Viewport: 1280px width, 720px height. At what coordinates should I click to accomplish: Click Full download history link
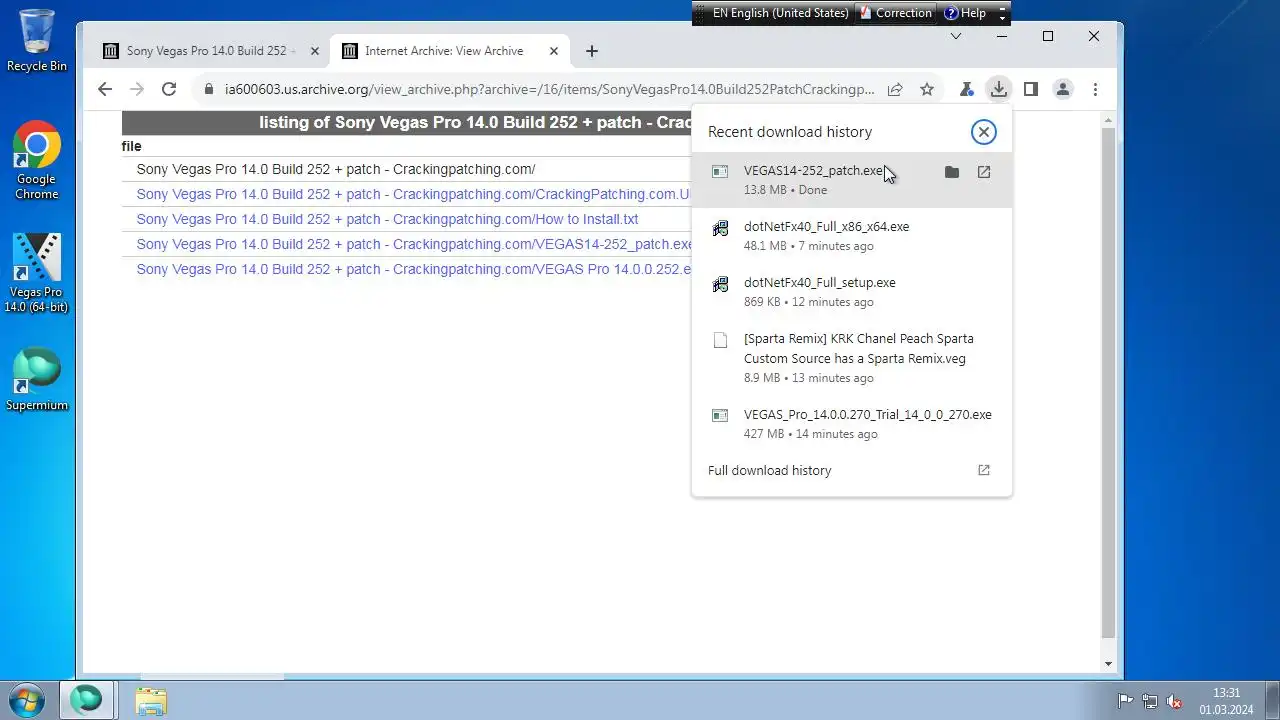point(769,470)
